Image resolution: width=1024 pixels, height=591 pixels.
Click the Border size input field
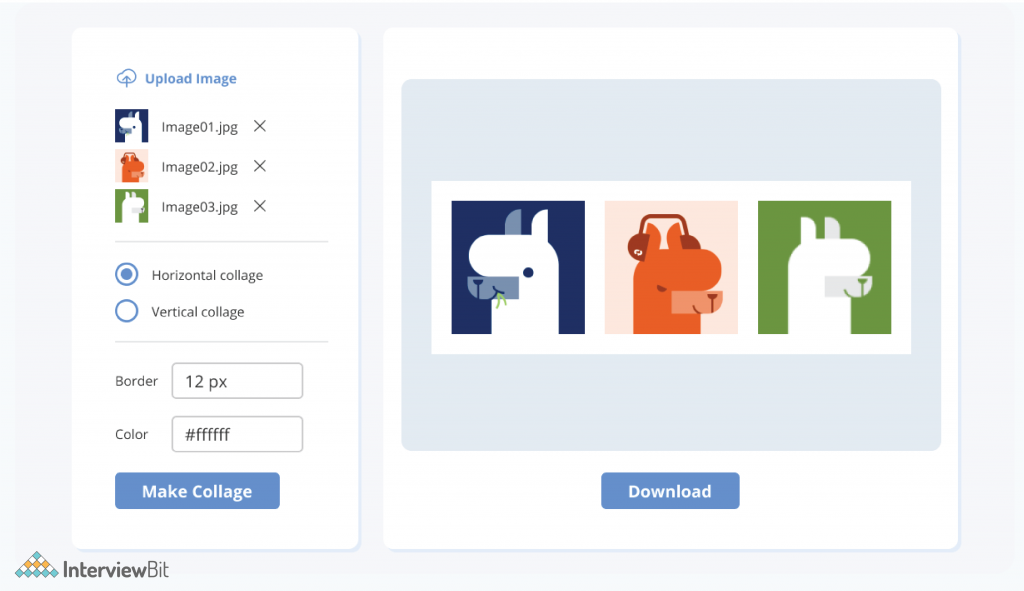tap(237, 381)
